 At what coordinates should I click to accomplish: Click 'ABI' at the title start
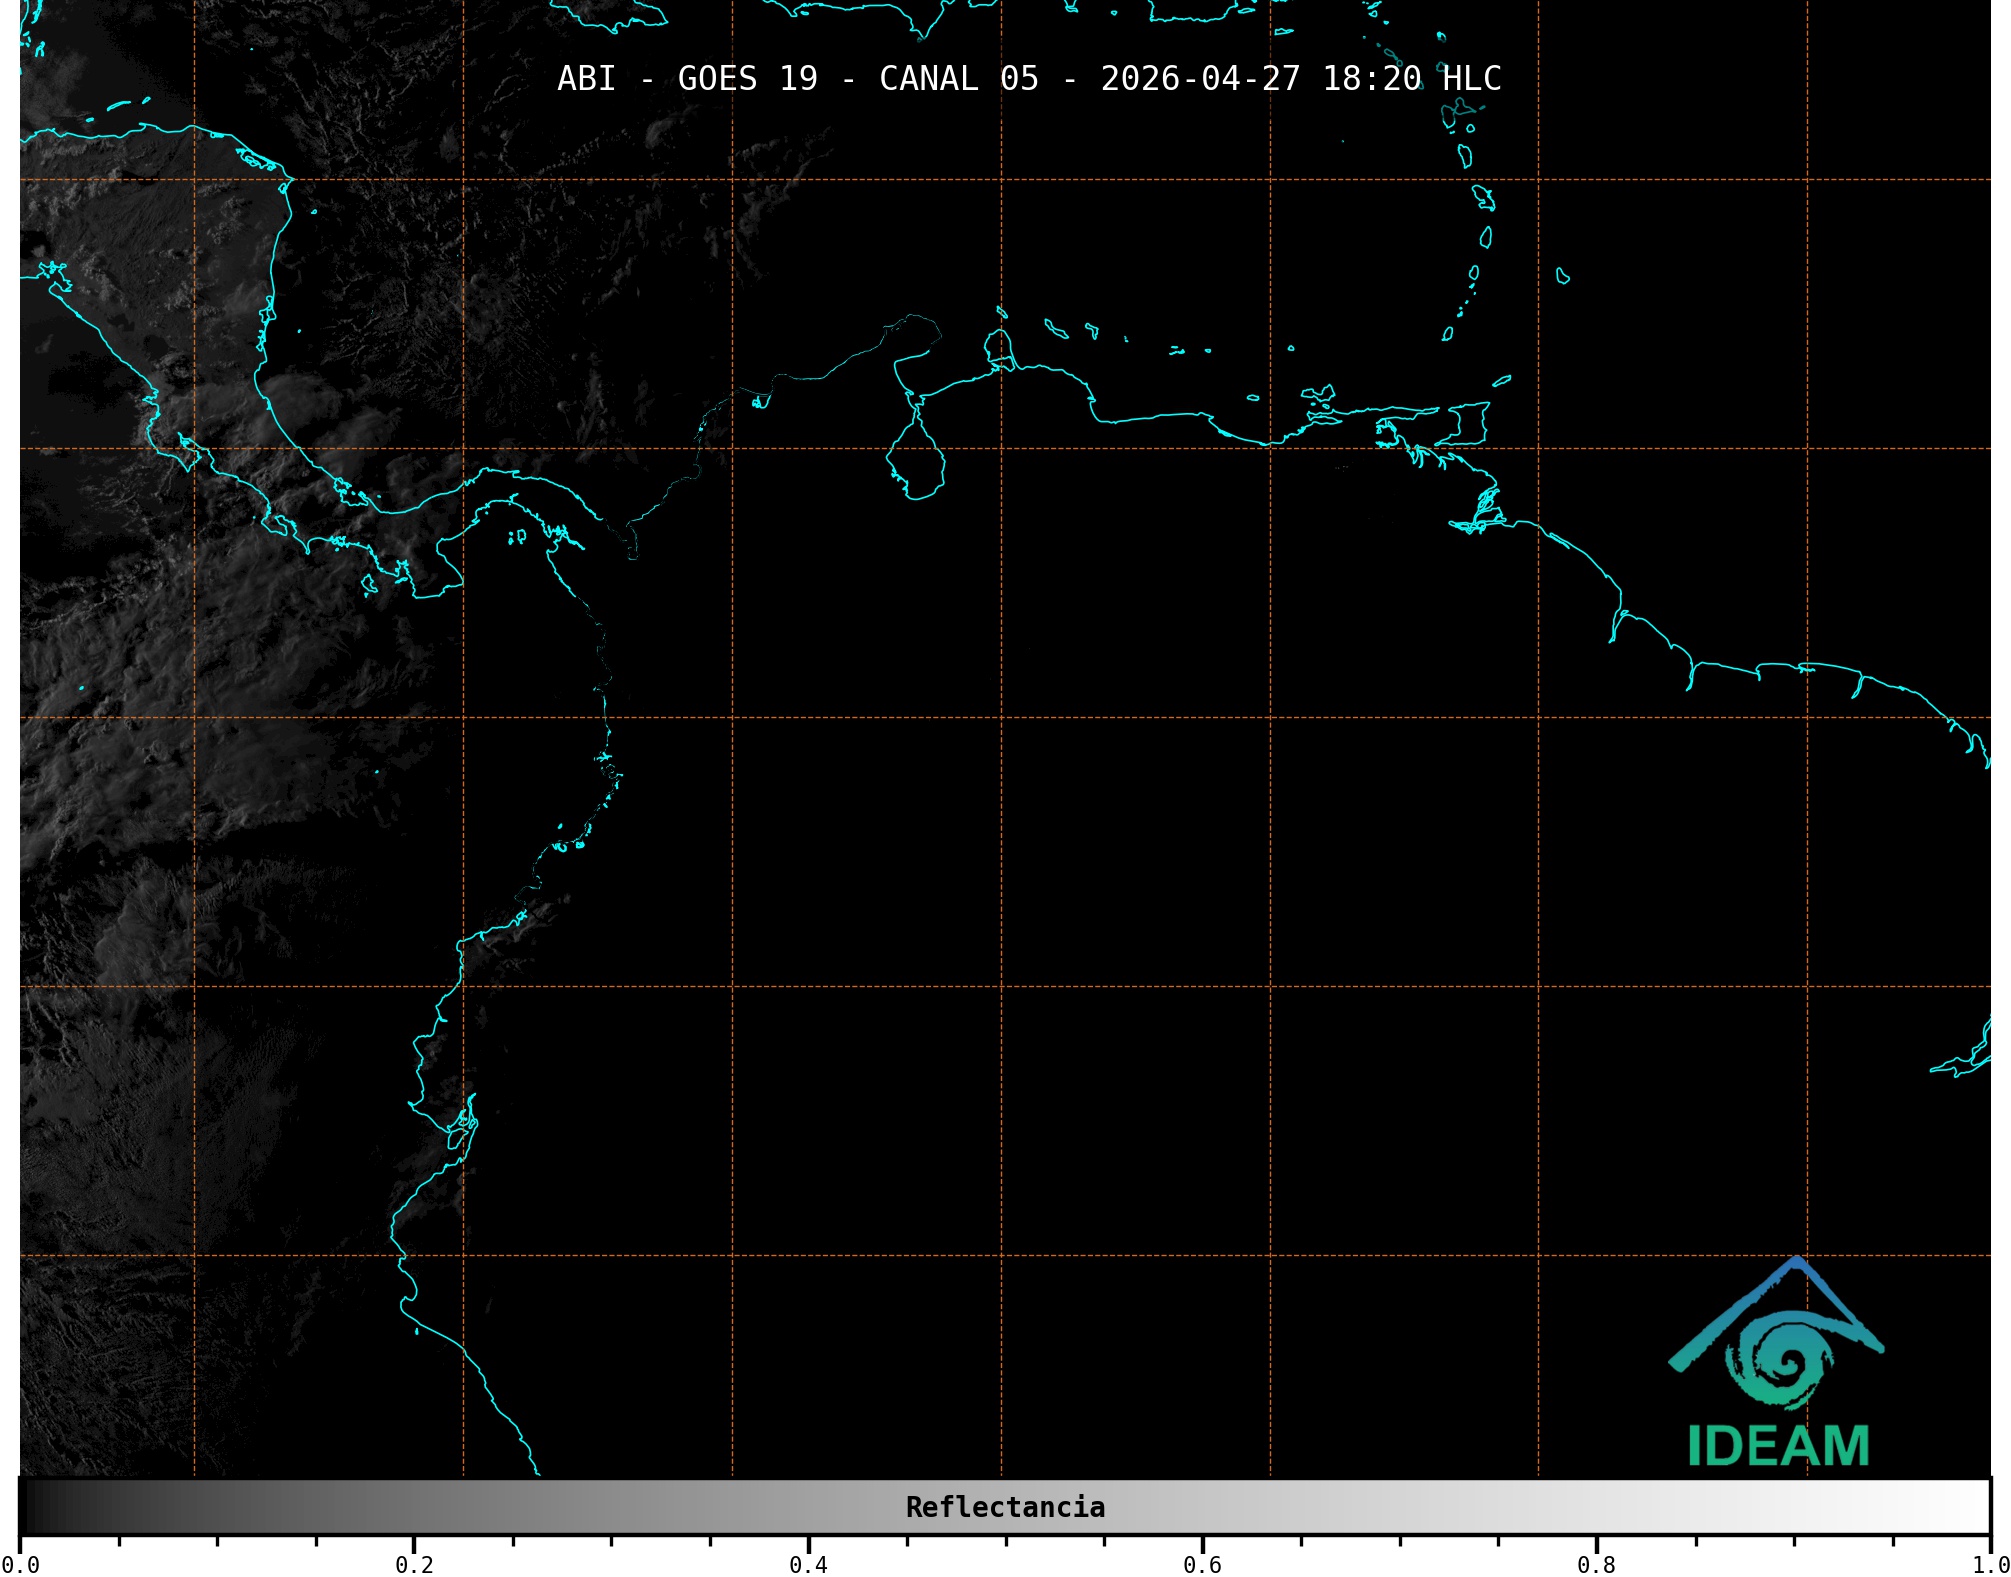click(x=586, y=79)
